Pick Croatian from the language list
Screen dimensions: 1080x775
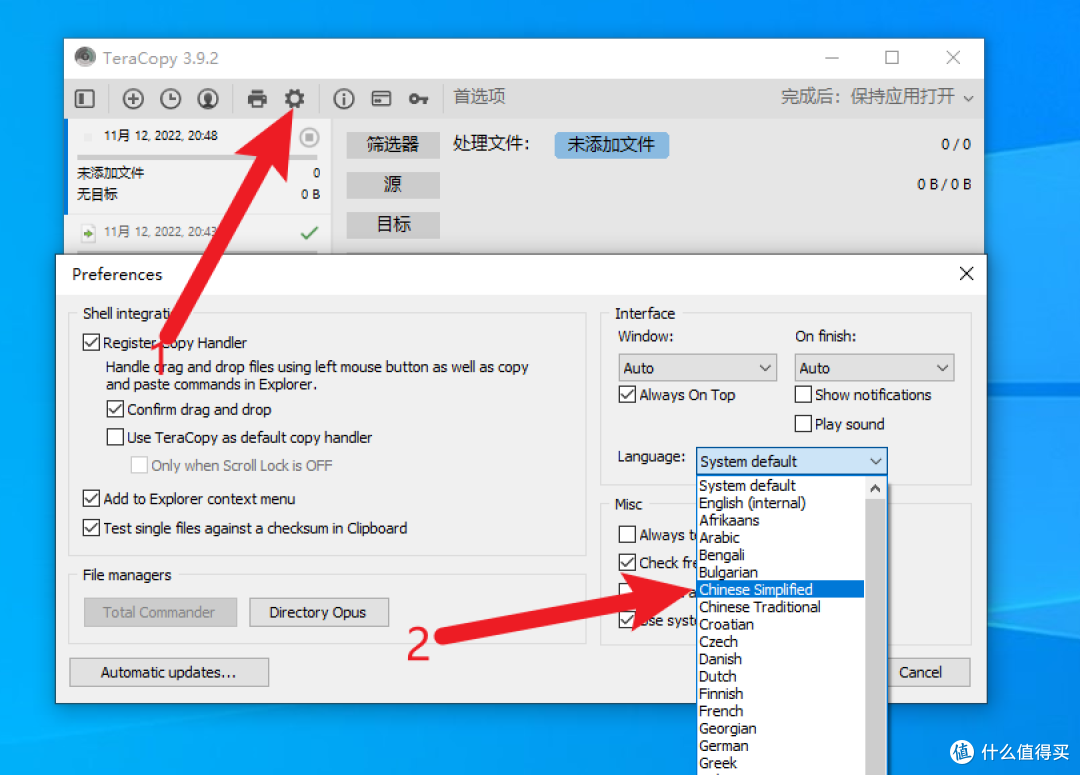point(780,624)
